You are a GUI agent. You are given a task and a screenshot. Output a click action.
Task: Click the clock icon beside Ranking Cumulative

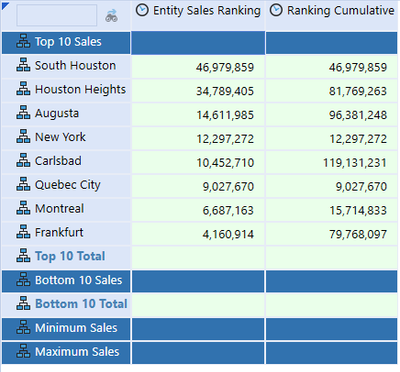click(276, 10)
